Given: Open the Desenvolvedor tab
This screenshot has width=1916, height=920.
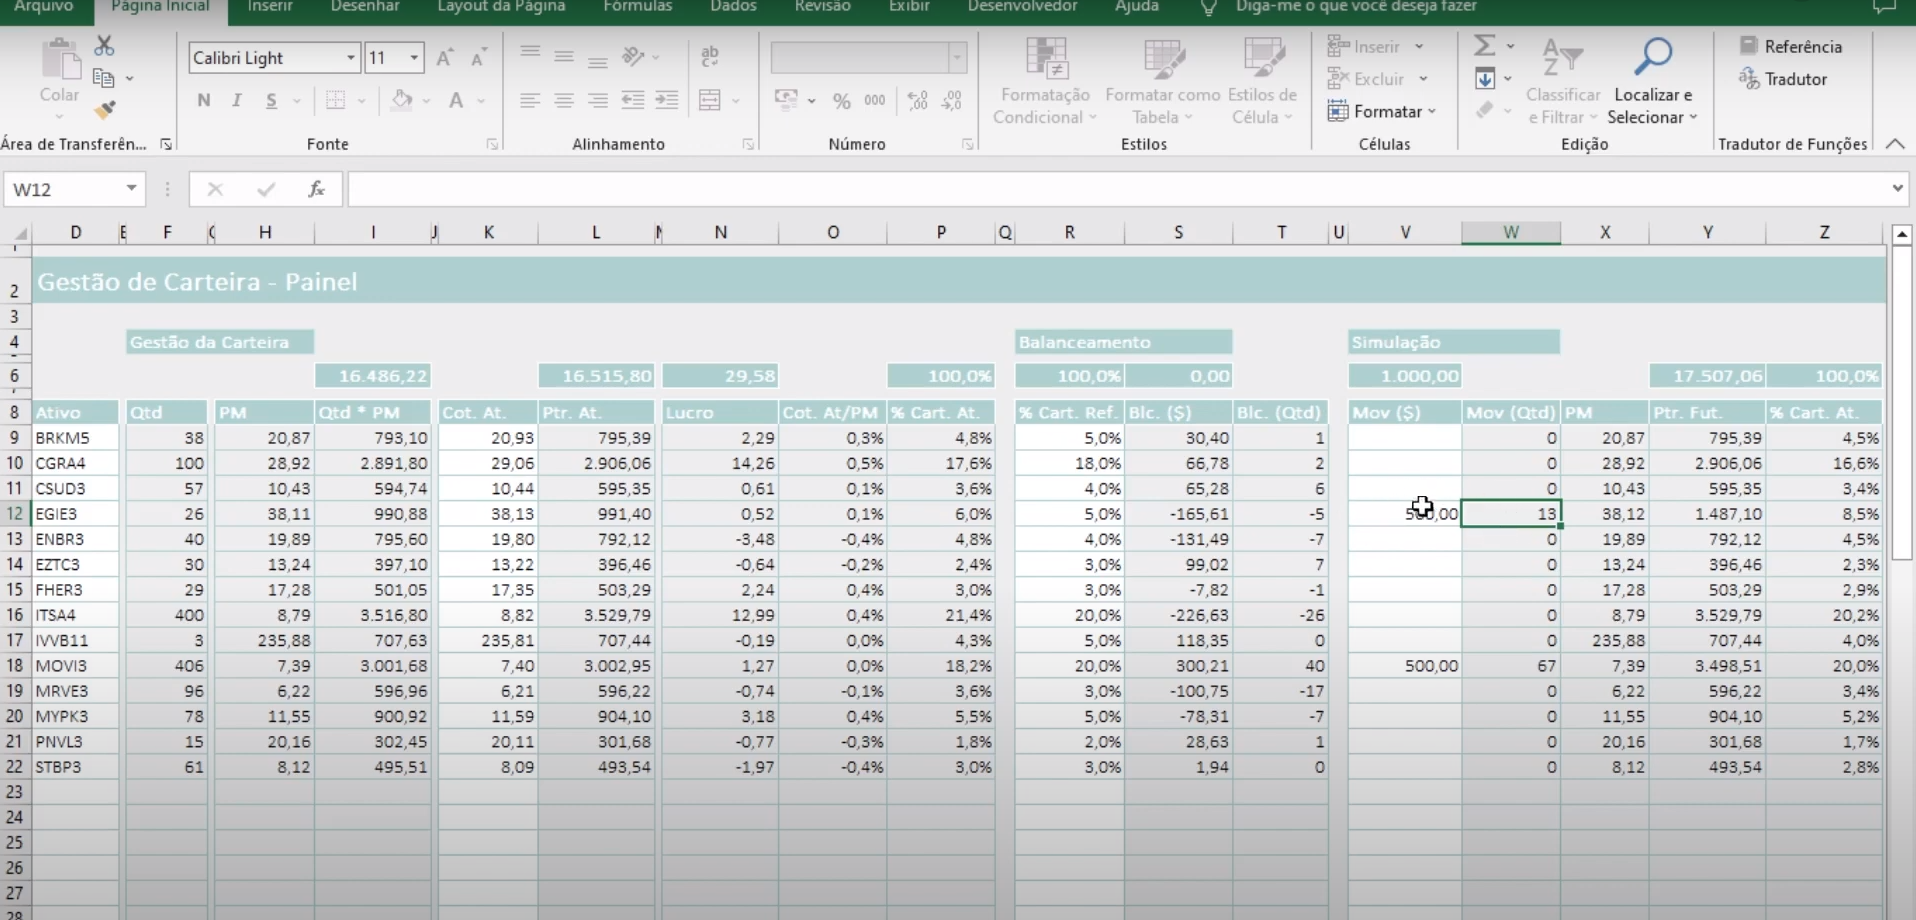Looking at the screenshot, I should (x=1022, y=6).
